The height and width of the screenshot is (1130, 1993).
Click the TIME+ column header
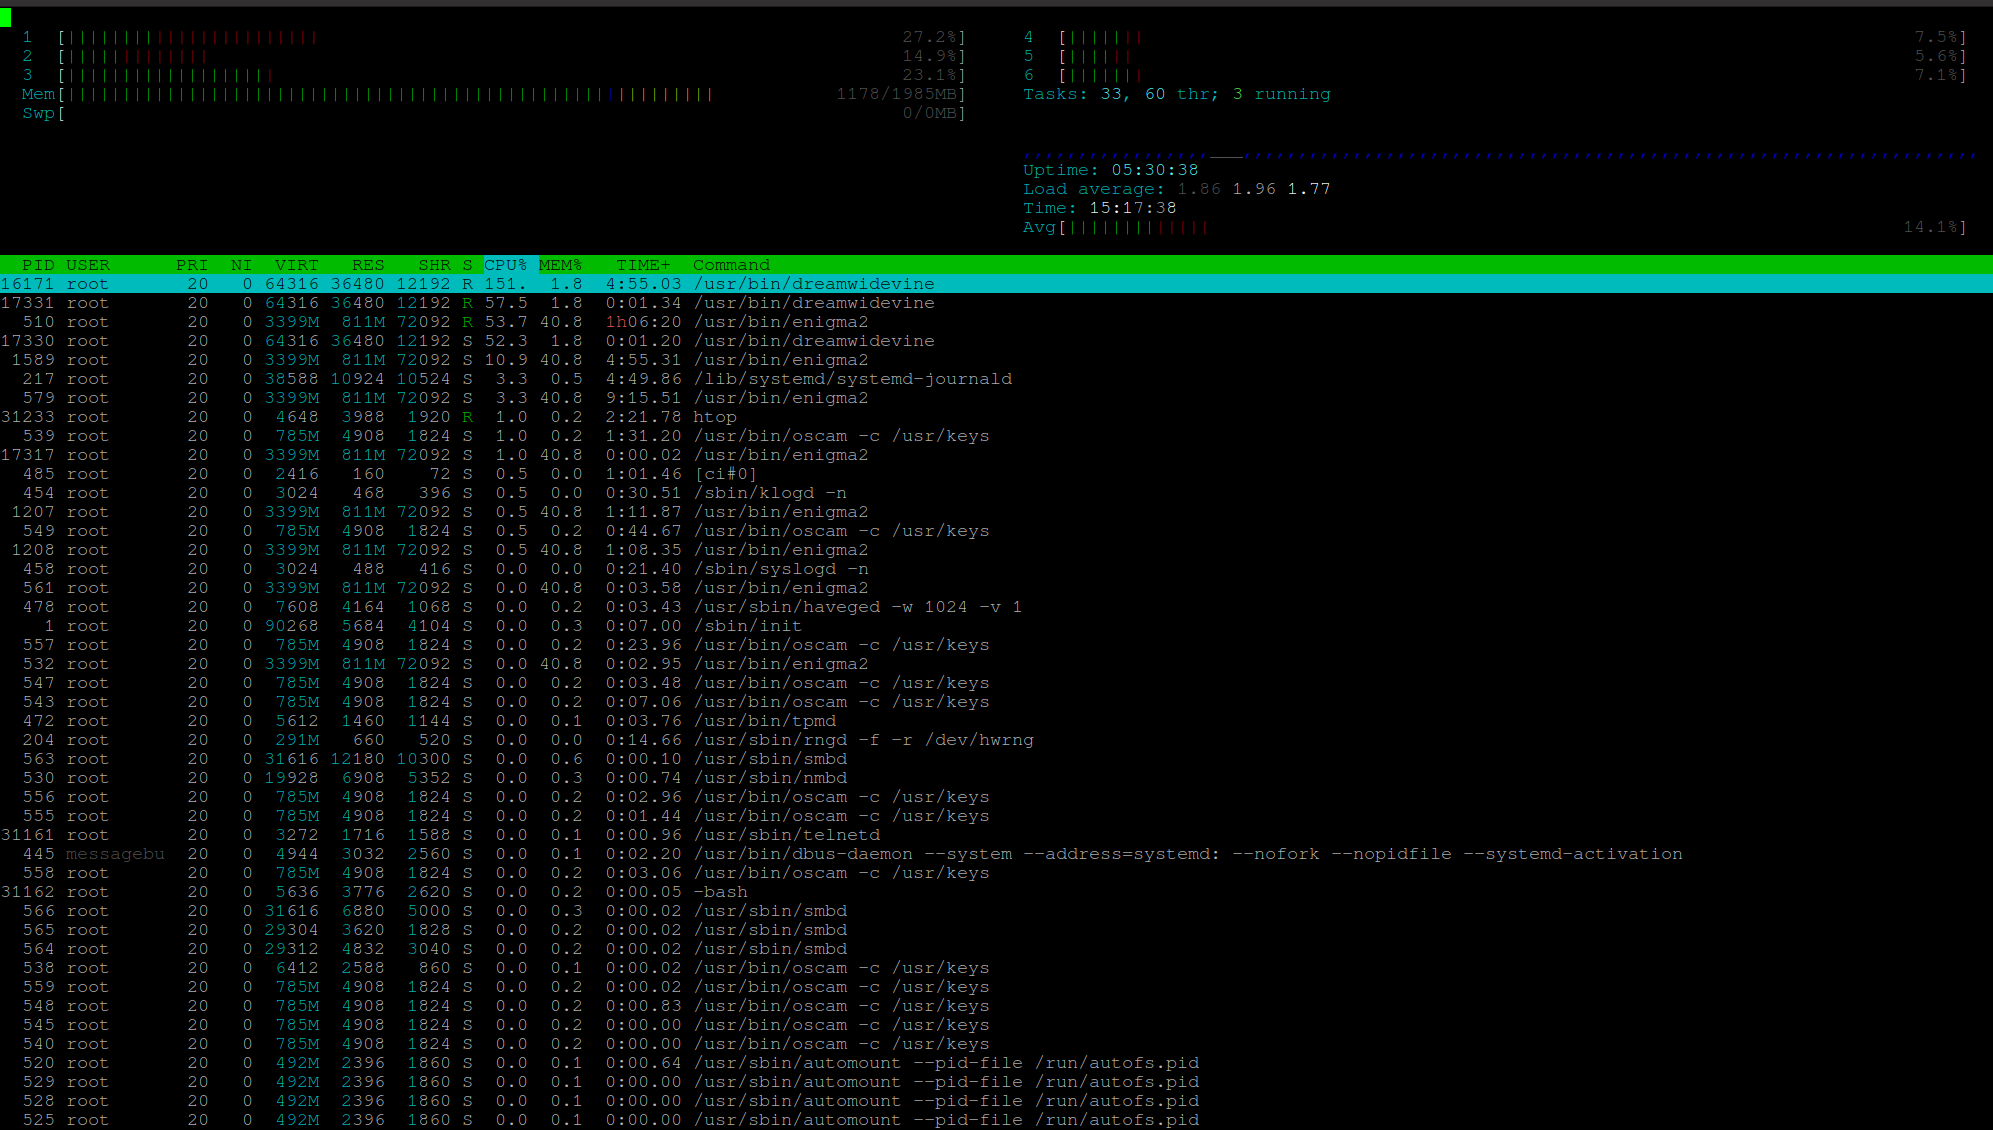[643, 265]
